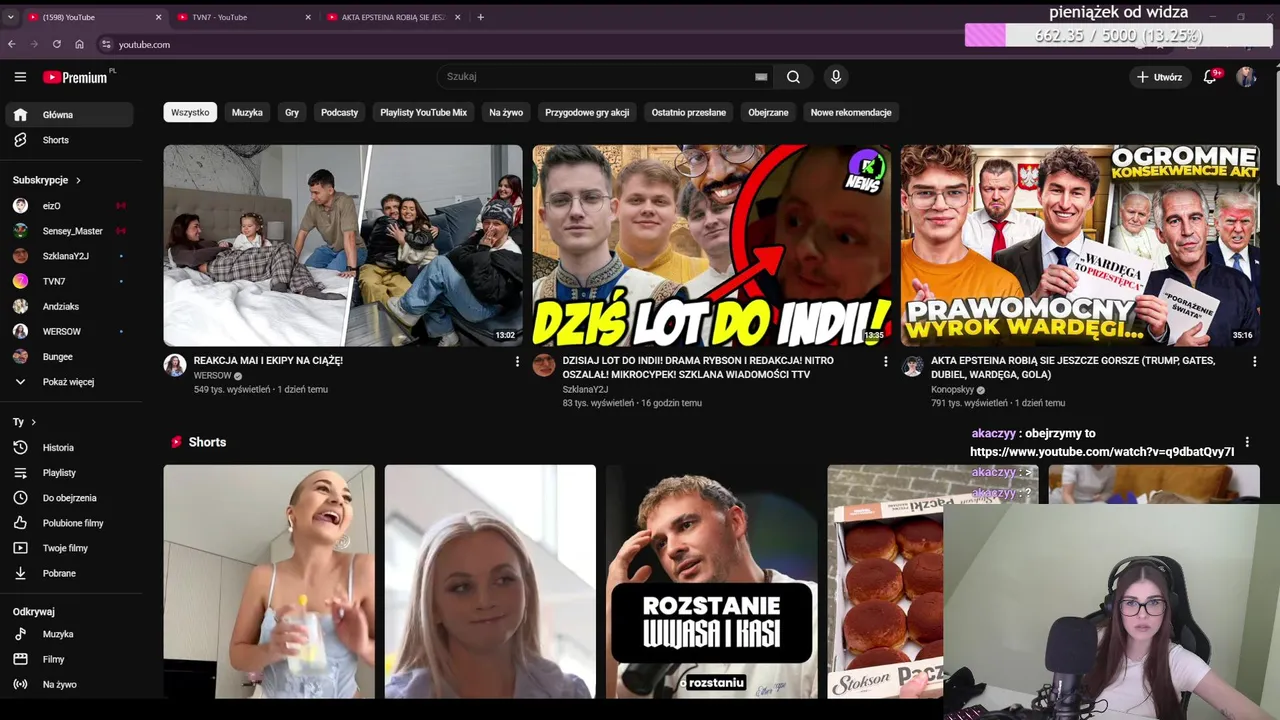Expand subscriptions with Pokaż więcej
Viewport: 1280px width, 720px height.
pos(68,382)
